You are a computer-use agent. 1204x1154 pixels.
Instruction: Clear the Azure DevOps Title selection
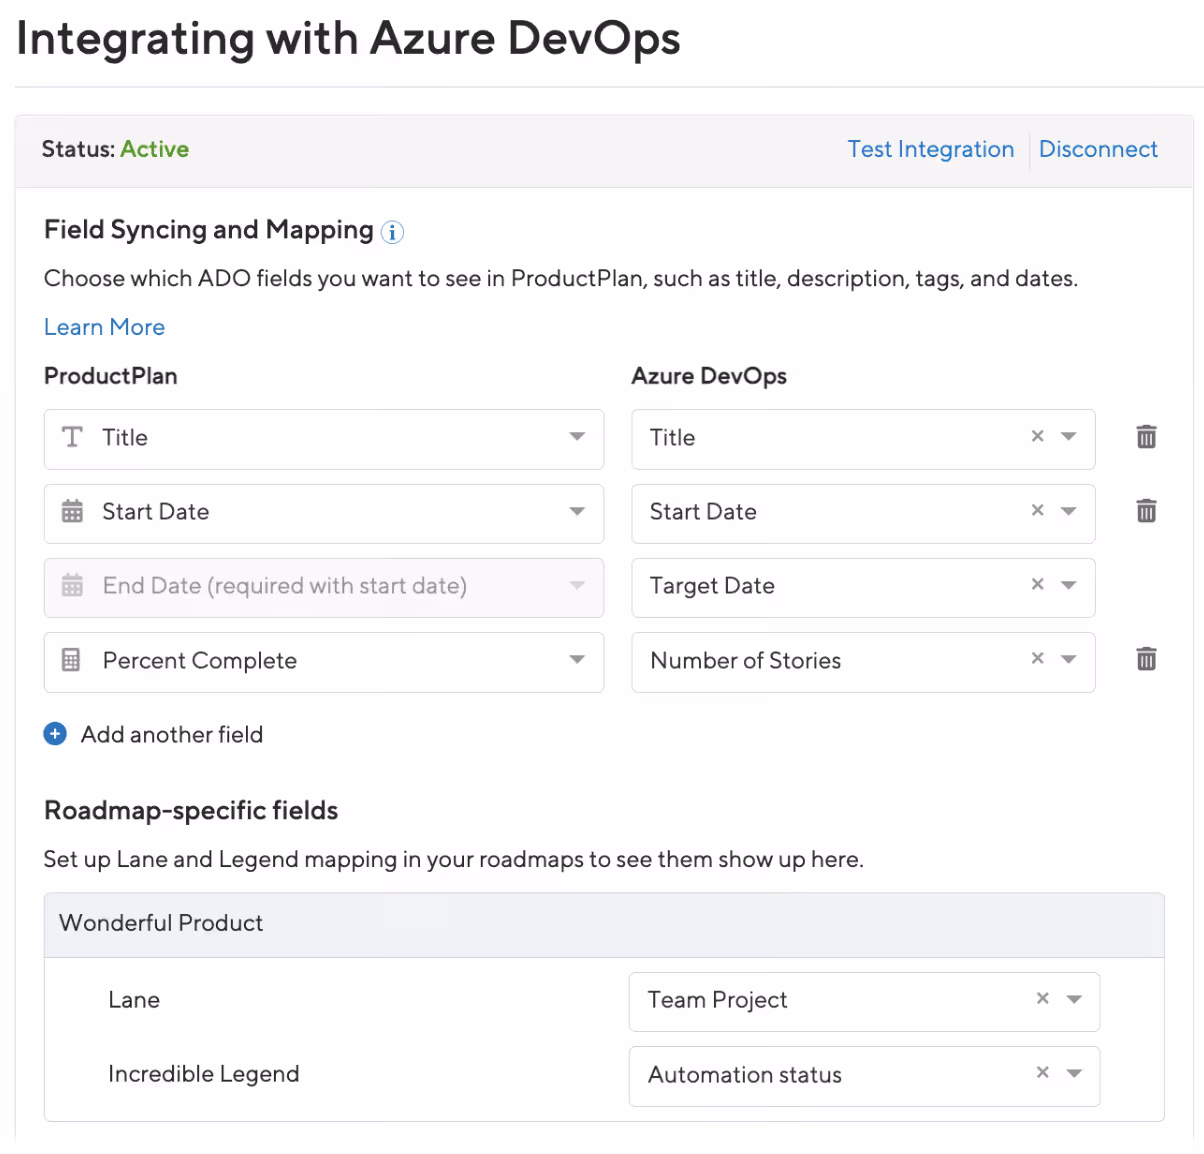pos(1038,436)
